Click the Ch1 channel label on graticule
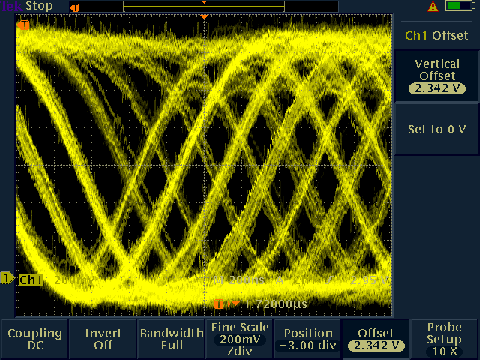 click(30, 280)
